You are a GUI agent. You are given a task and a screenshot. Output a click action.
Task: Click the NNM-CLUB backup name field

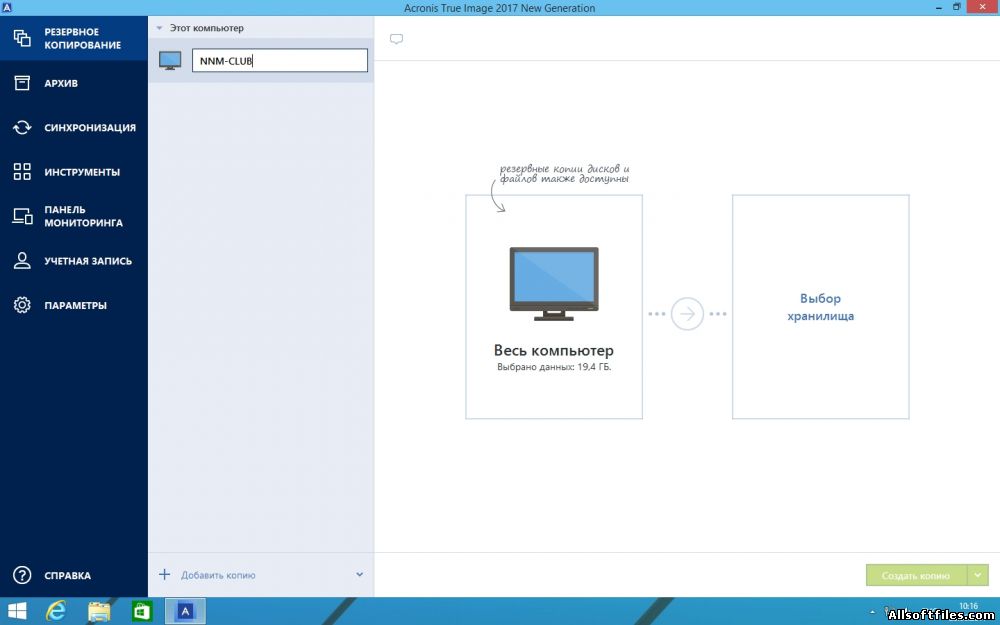pos(279,61)
